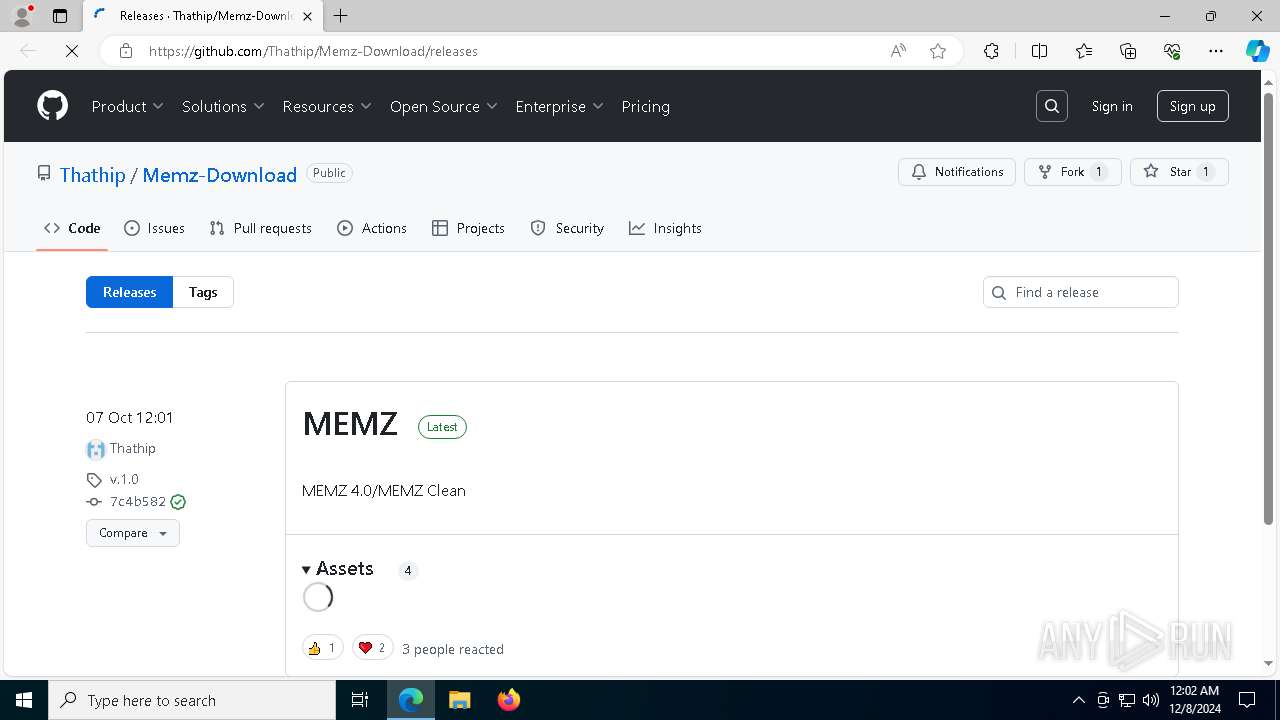Expand the Enterprise menu
Viewport: 1280px width, 720px height.
click(560, 106)
